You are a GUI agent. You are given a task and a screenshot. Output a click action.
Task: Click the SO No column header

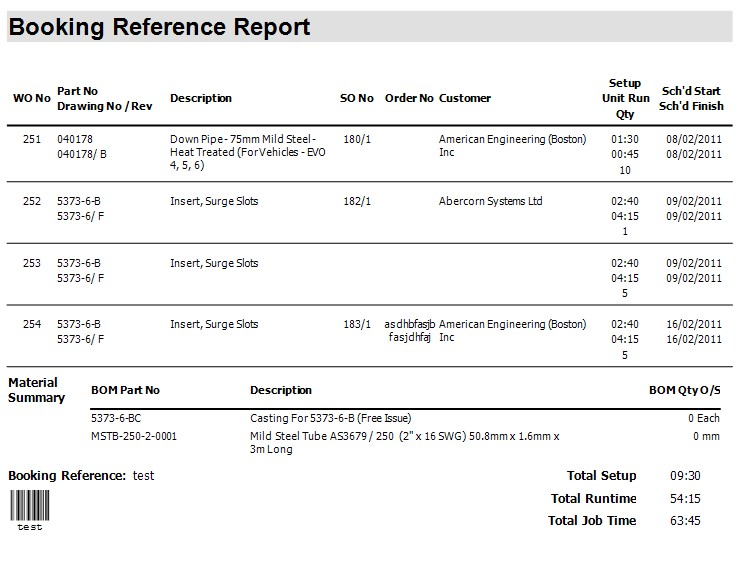[357, 99]
